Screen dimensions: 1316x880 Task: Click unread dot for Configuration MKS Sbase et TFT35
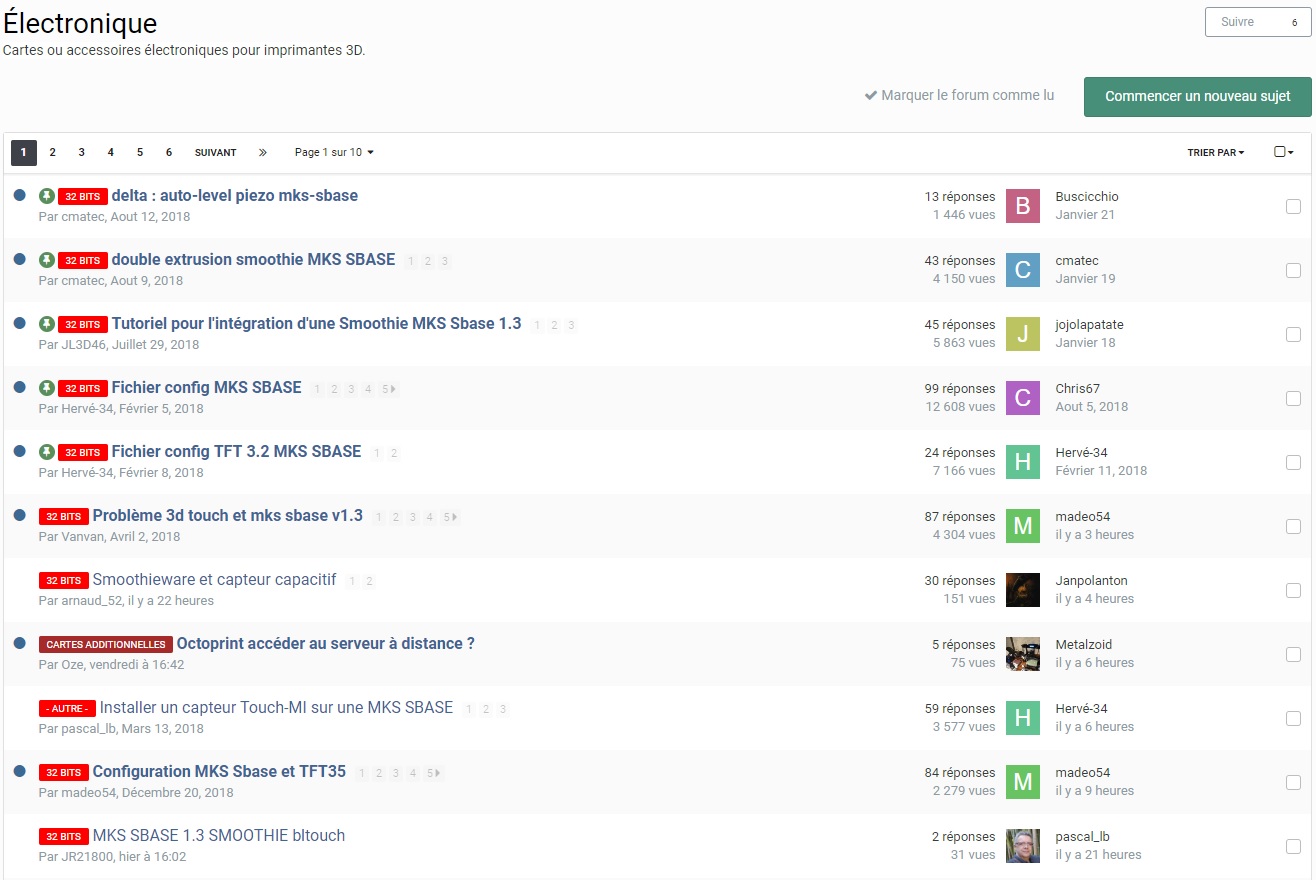click(x=19, y=771)
